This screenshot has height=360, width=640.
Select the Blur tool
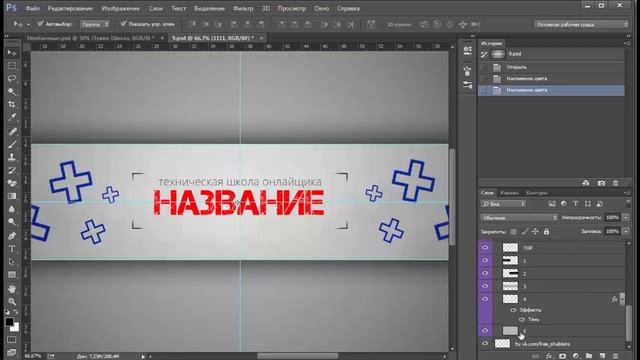point(12,209)
